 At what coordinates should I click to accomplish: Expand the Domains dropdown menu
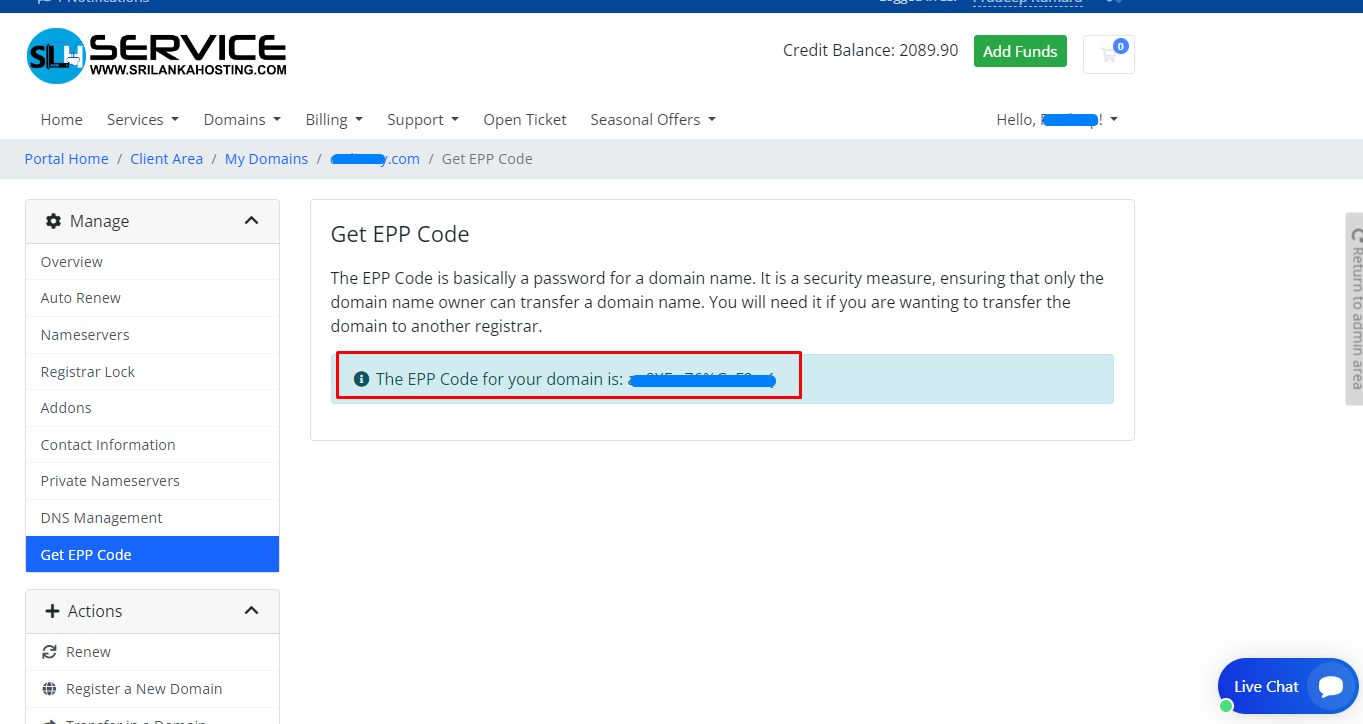[x=242, y=120]
